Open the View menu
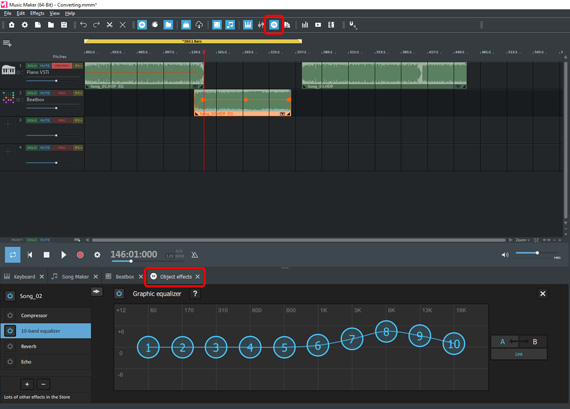 click(x=55, y=13)
